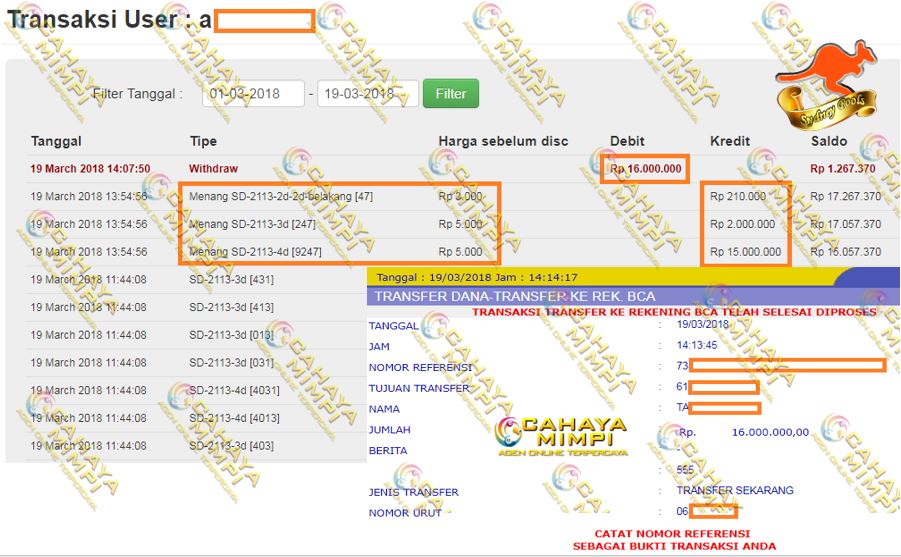Click the end date field 19-03-2018
This screenshot has height=557, width=901.
367,94
